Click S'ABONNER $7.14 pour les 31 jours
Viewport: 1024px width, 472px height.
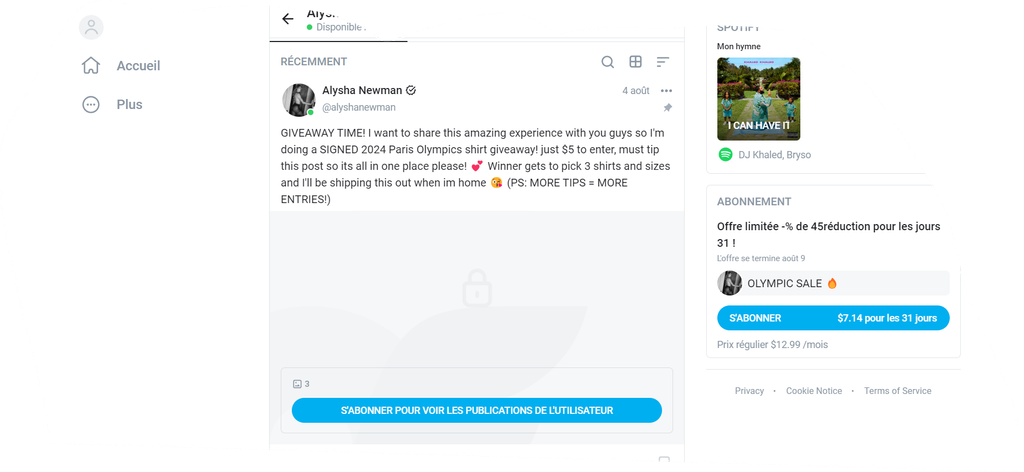[x=833, y=318]
